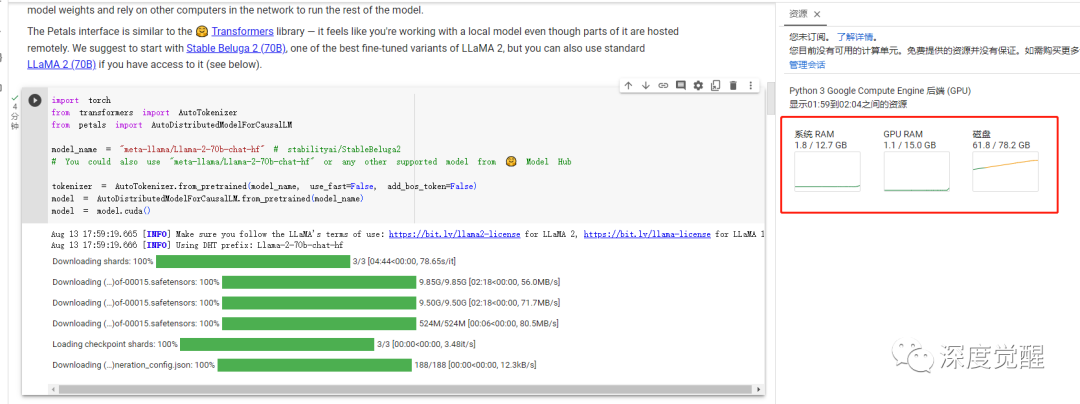
Task: Delete the cell with trash icon
Action: 733,85
